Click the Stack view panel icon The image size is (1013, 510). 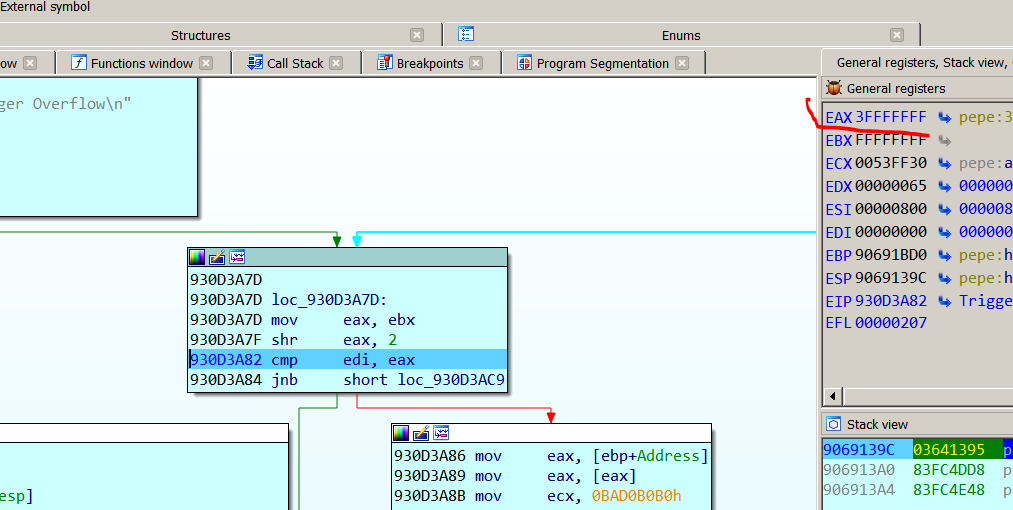(834, 425)
